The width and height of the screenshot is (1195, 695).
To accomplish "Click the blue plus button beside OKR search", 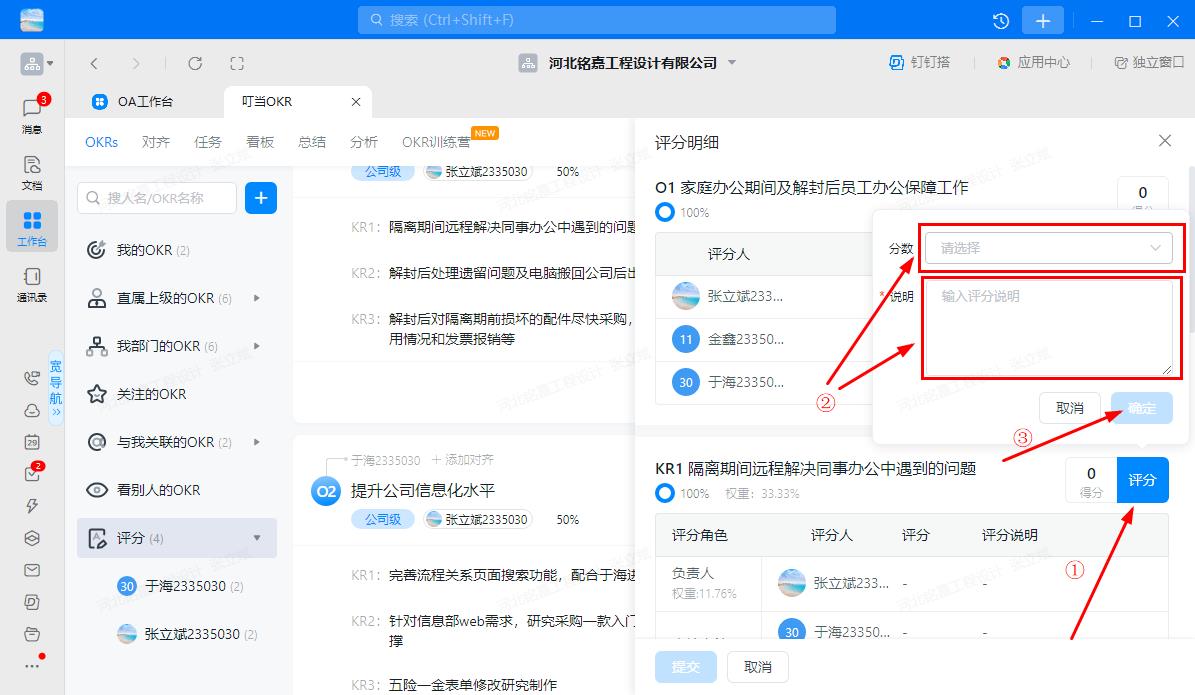I will click(261, 198).
